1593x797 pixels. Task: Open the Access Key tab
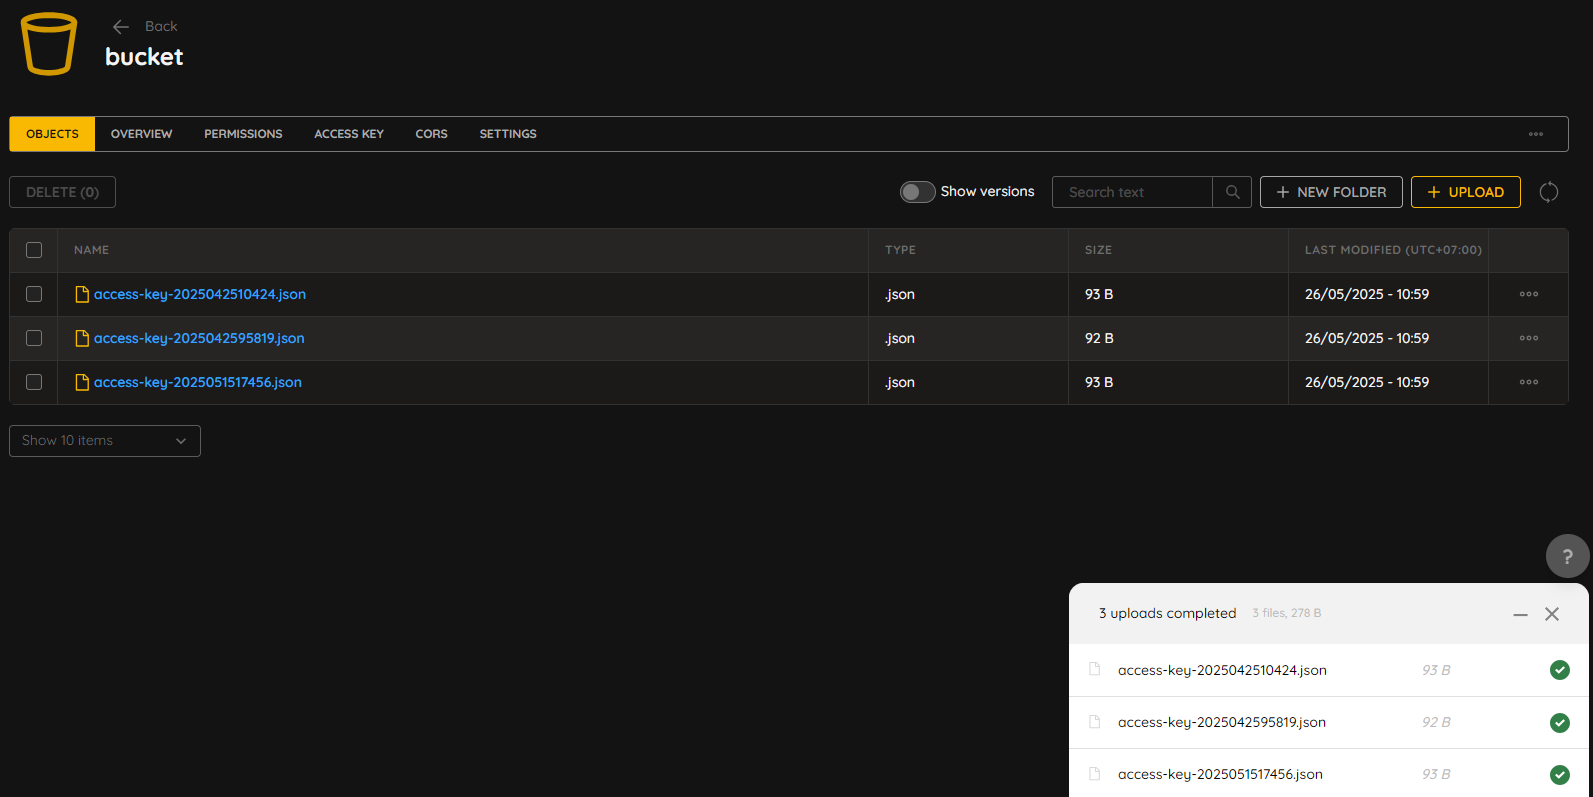coord(349,134)
